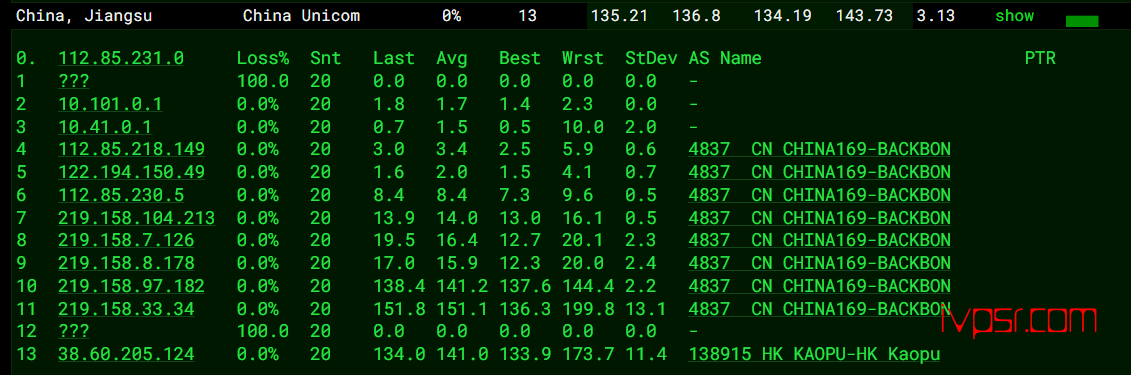This screenshot has width=1131, height=375.
Task: Click the green "show" link
Action: tap(1014, 16)
